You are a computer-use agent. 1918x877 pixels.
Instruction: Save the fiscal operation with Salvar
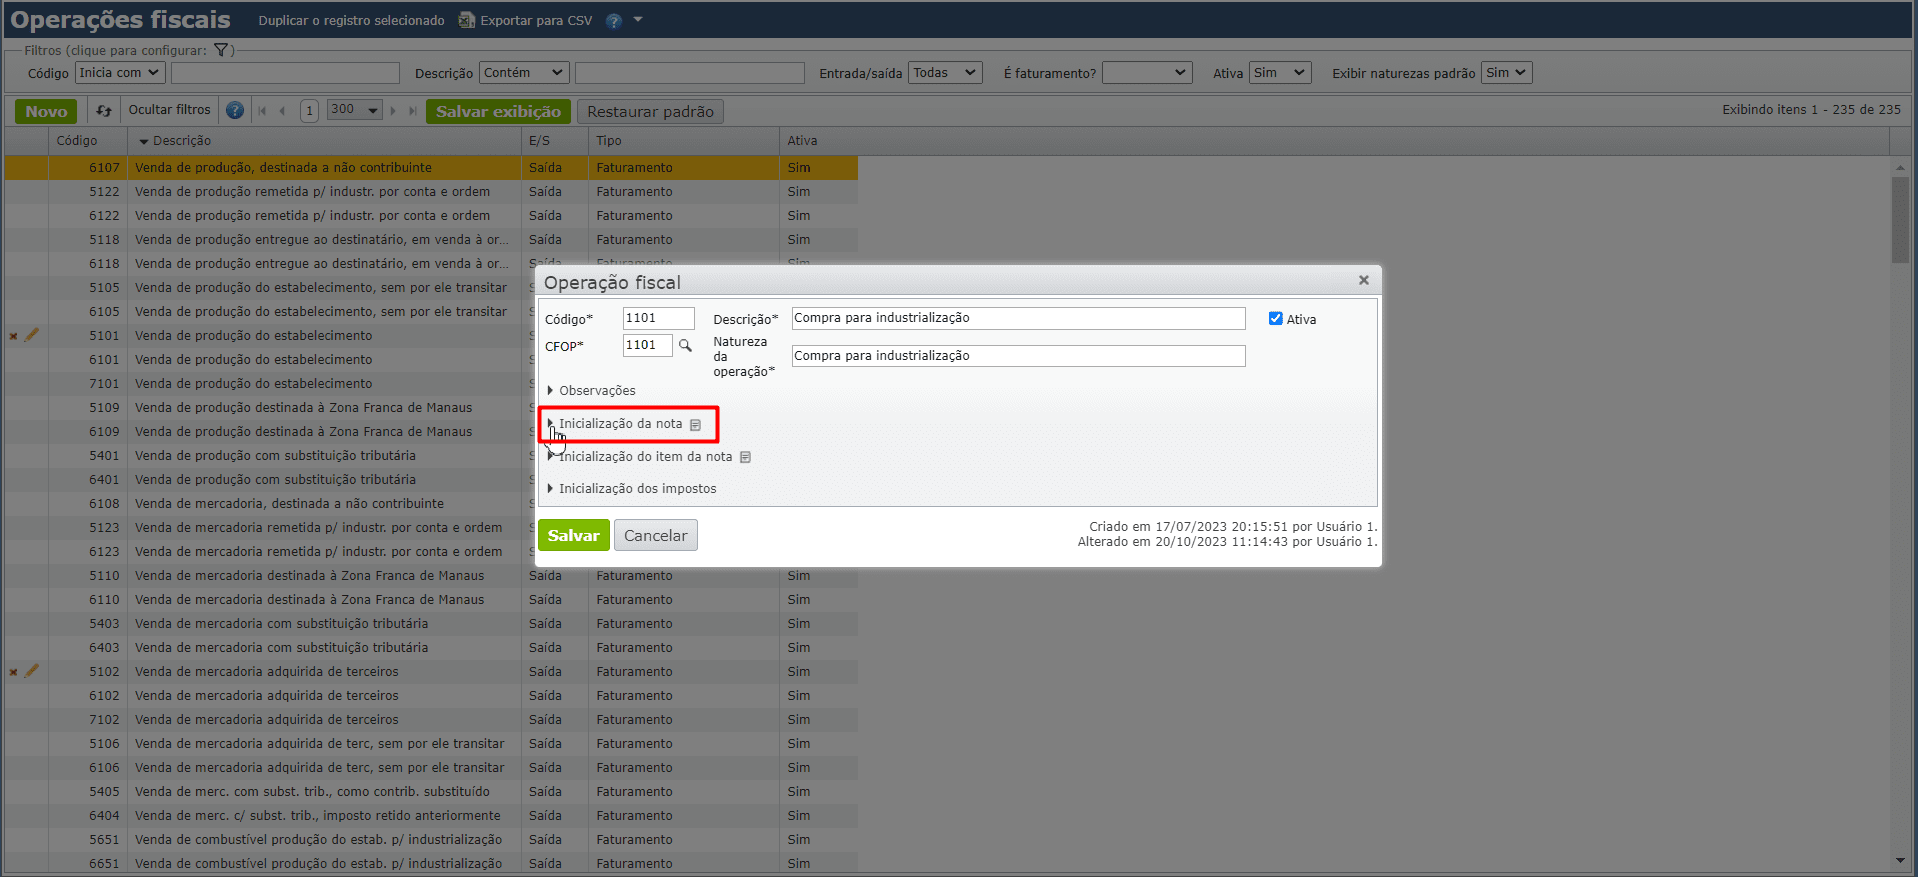tap(573, 536)
